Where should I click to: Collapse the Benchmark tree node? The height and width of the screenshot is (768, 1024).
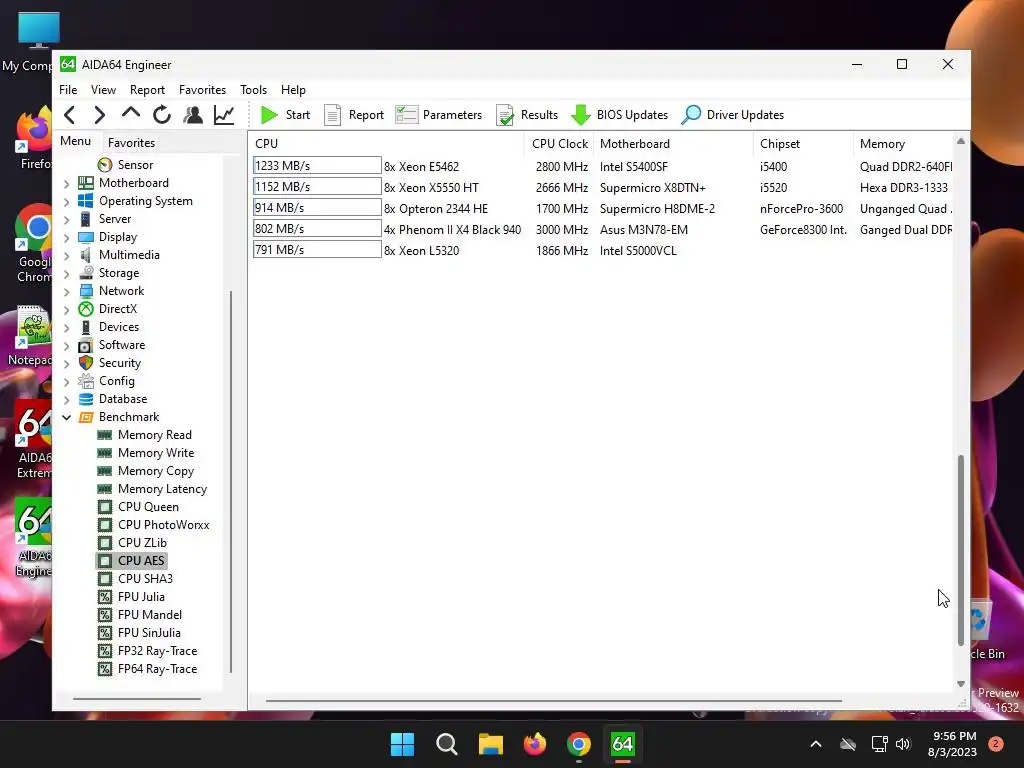[x=67, y=417]
